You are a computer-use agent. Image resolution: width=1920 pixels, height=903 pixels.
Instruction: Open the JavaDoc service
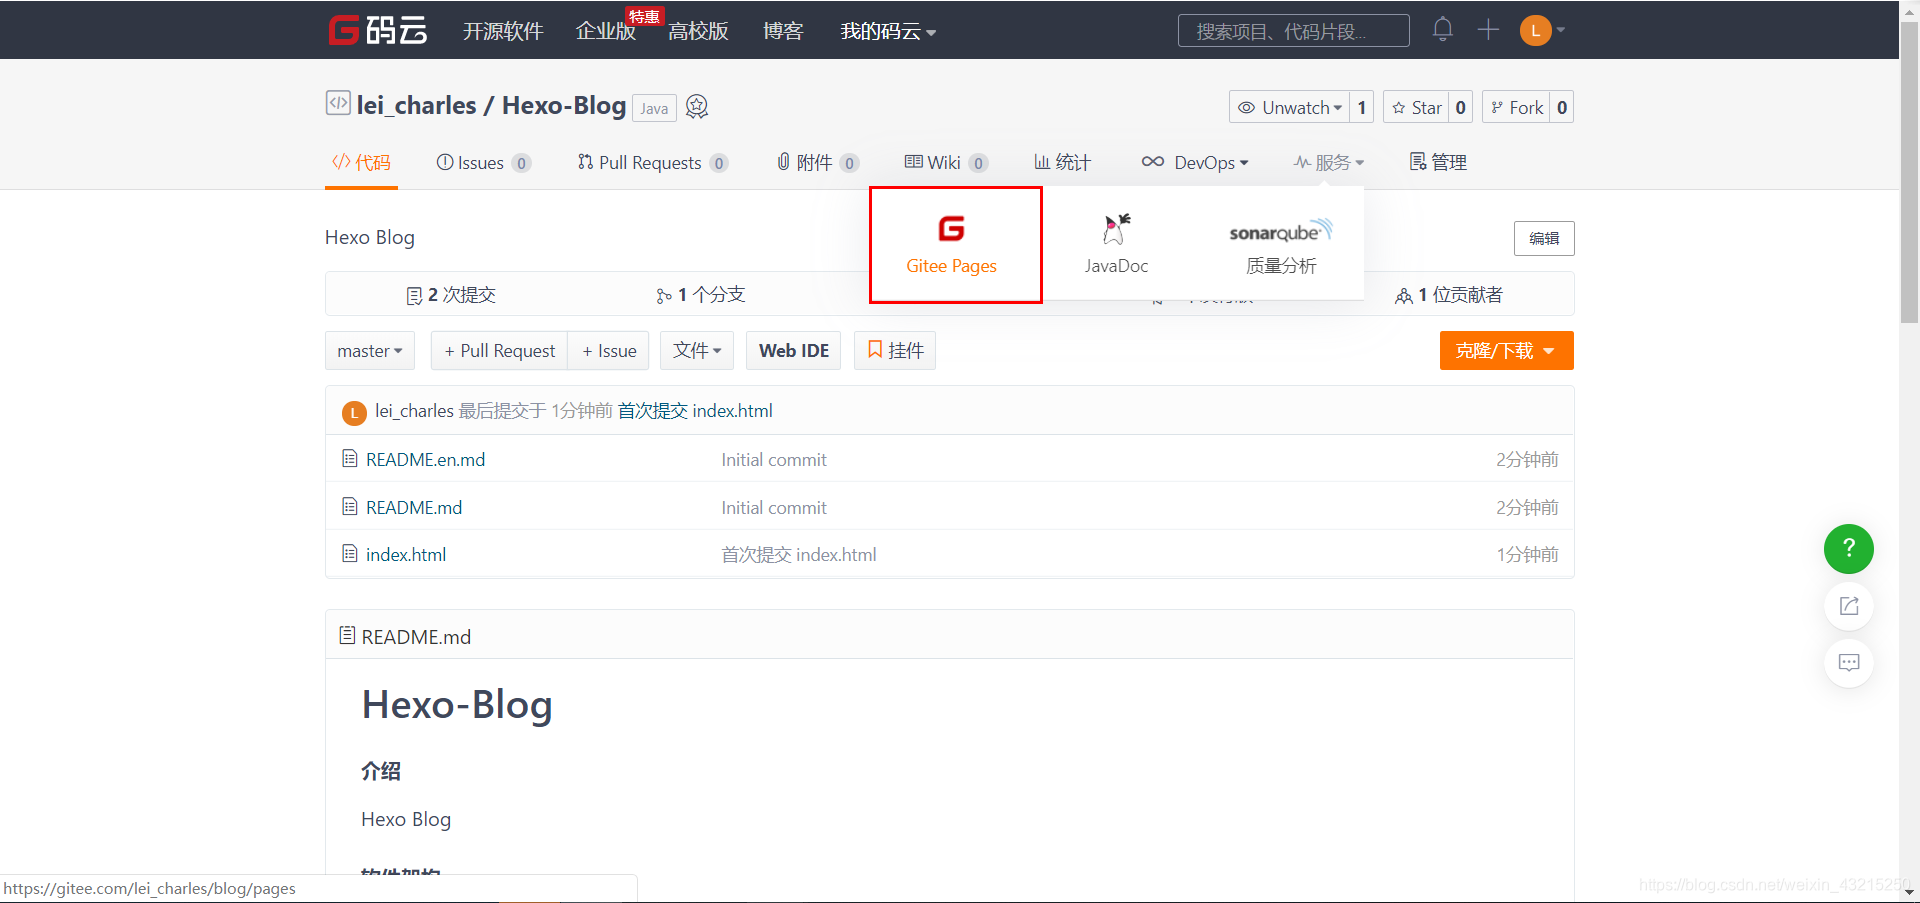[1116, 244]
